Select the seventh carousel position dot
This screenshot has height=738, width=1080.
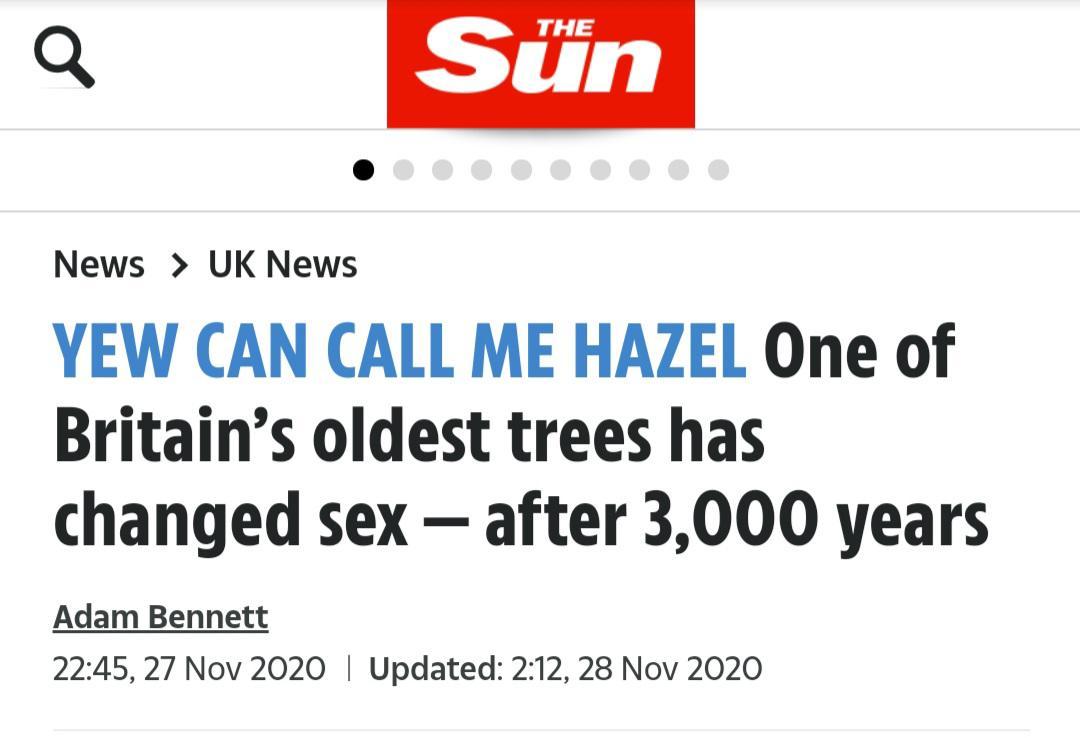click(600, 171)
